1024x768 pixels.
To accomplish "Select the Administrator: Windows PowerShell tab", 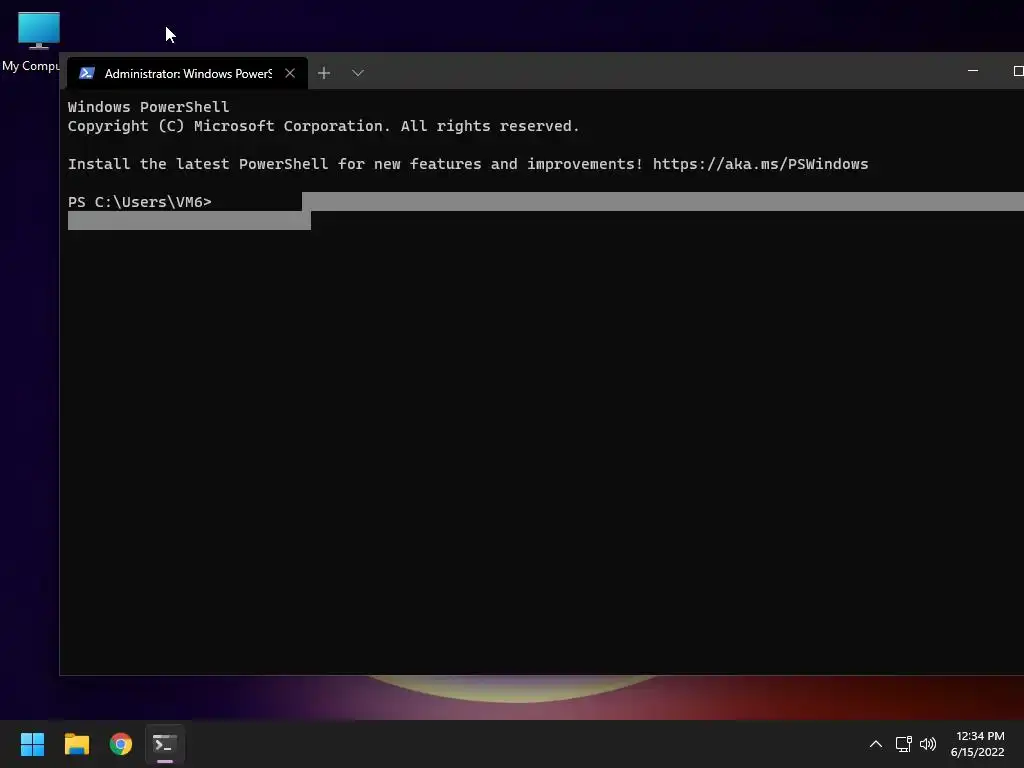I will point(187,73).
